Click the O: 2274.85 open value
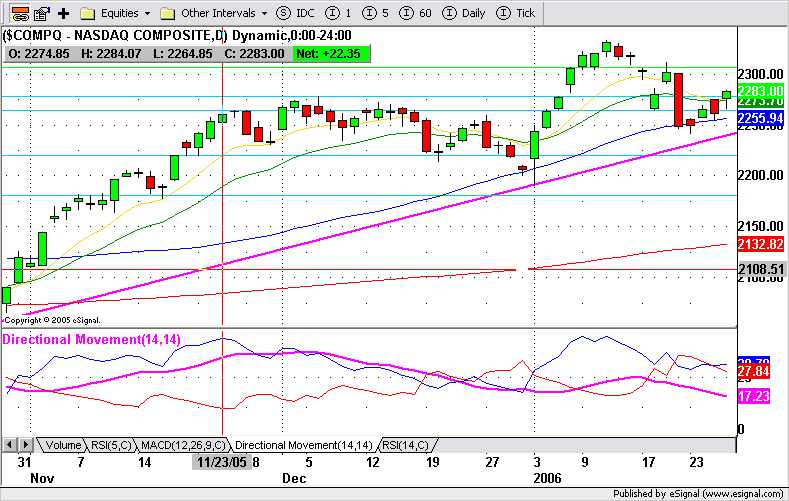 pyautogui.click(x=39, y=54)
